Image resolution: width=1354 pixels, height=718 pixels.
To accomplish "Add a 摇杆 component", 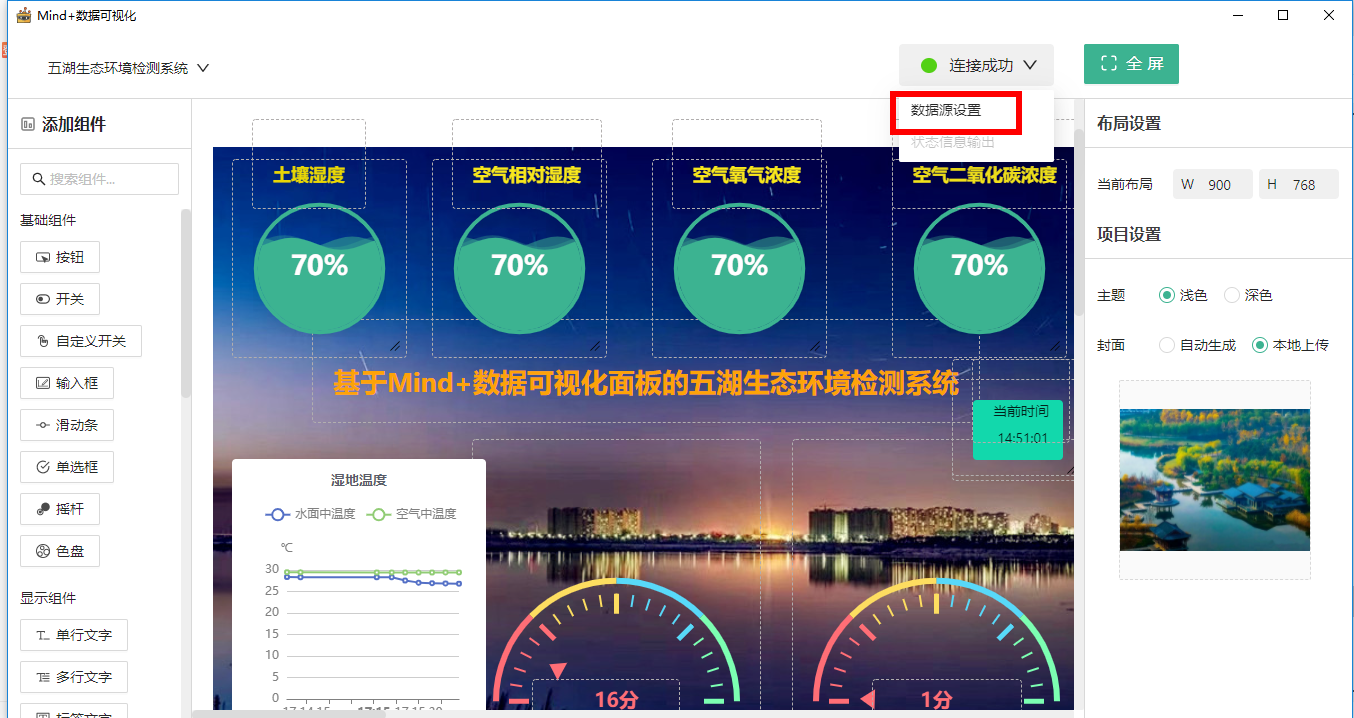I will pyautogui.click(x=60, y=509).
